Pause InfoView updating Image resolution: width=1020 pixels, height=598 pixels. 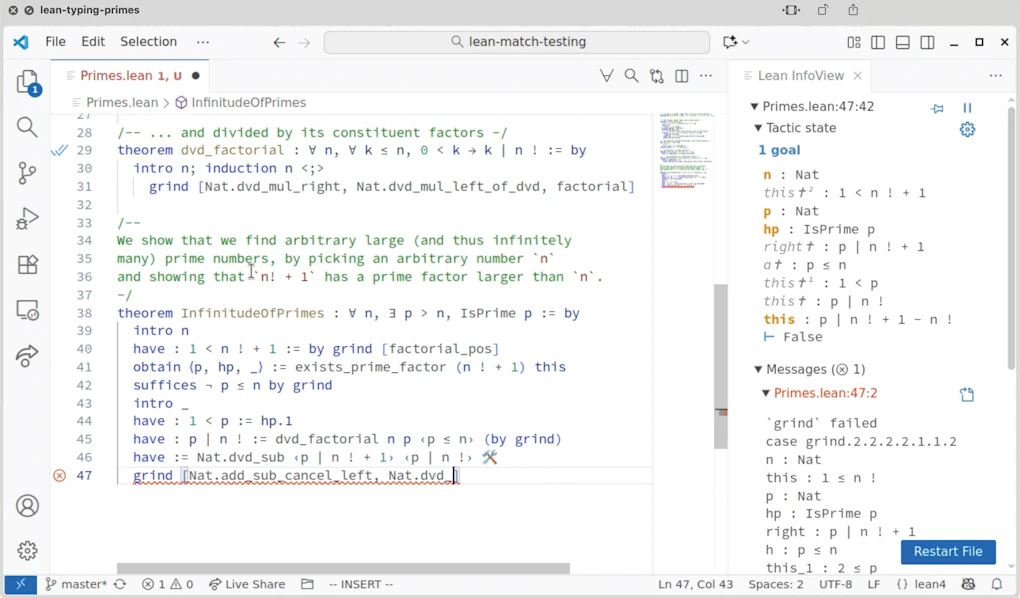[x=967, y=108]
